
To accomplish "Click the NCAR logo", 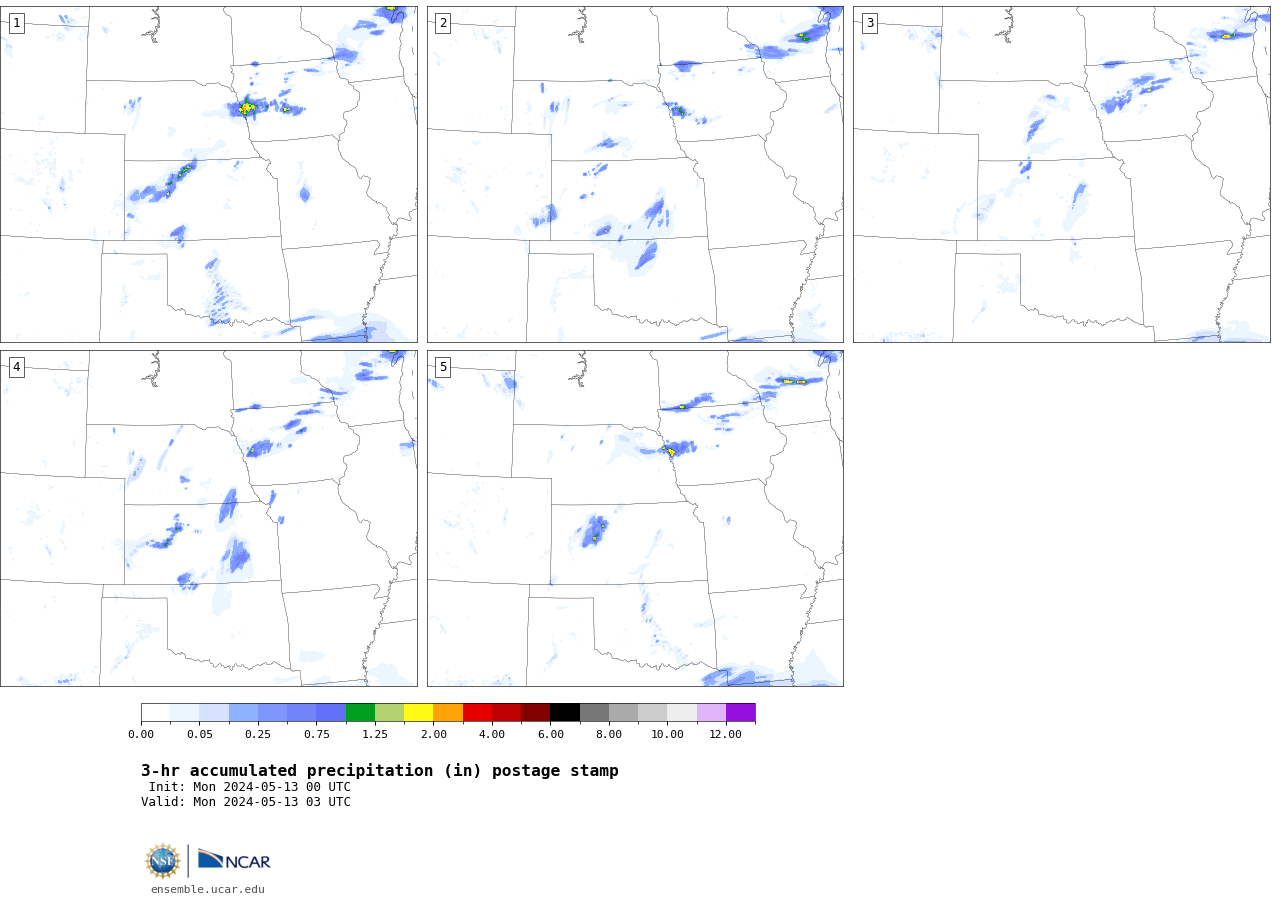I will click(234, 860).
